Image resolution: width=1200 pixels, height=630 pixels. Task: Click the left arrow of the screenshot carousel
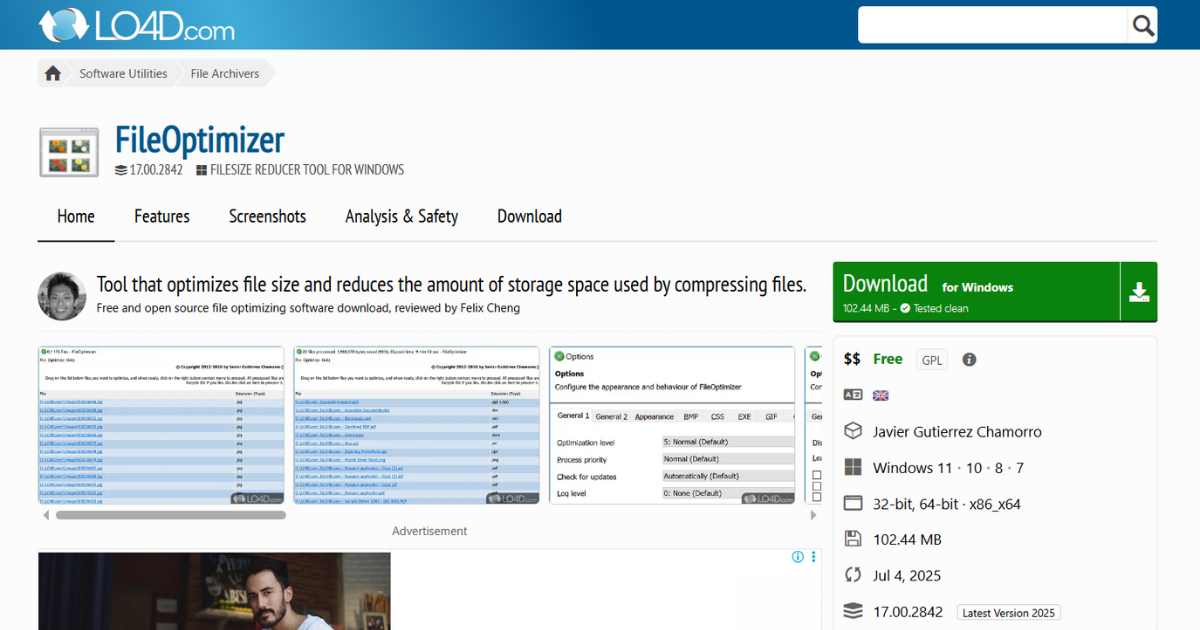pyautogui.click(x=45, y=514)
